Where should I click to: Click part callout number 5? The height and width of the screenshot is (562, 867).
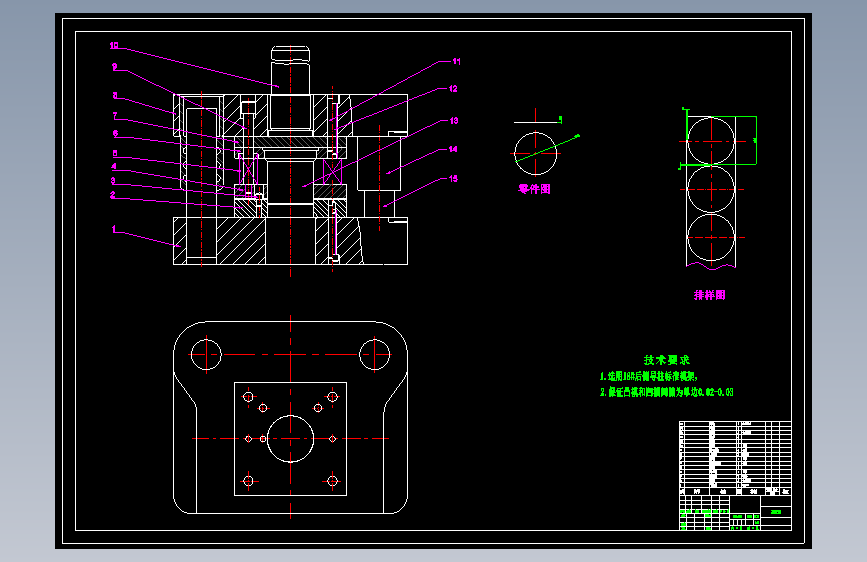[114, 153]
